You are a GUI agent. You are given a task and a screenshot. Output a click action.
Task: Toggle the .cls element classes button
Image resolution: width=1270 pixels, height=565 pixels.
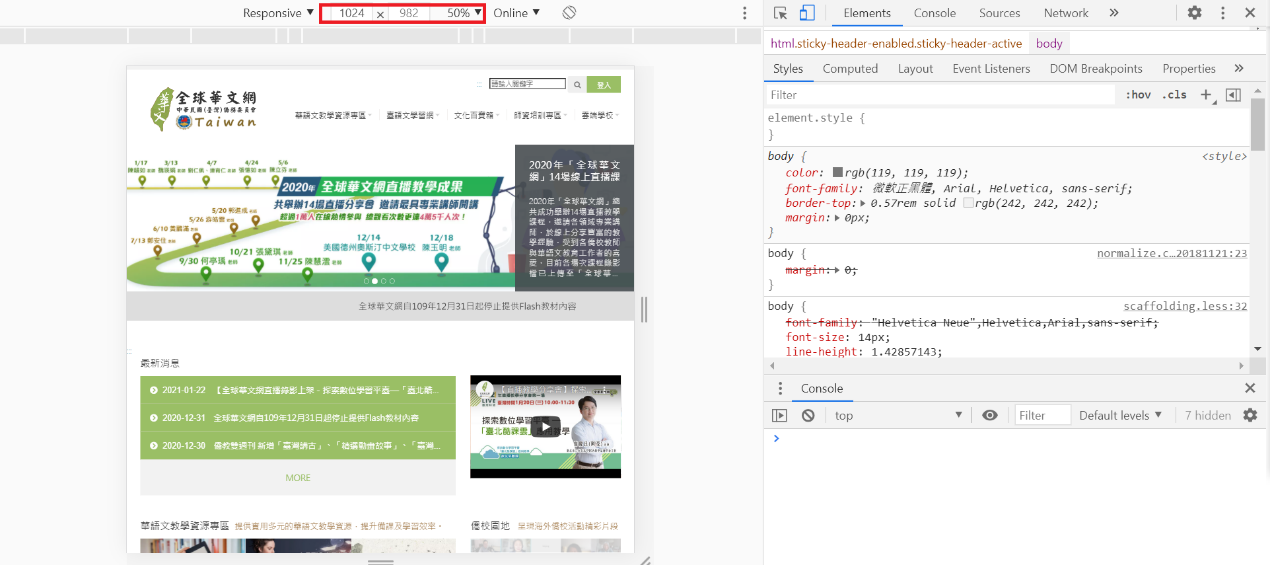(1175, 95)
